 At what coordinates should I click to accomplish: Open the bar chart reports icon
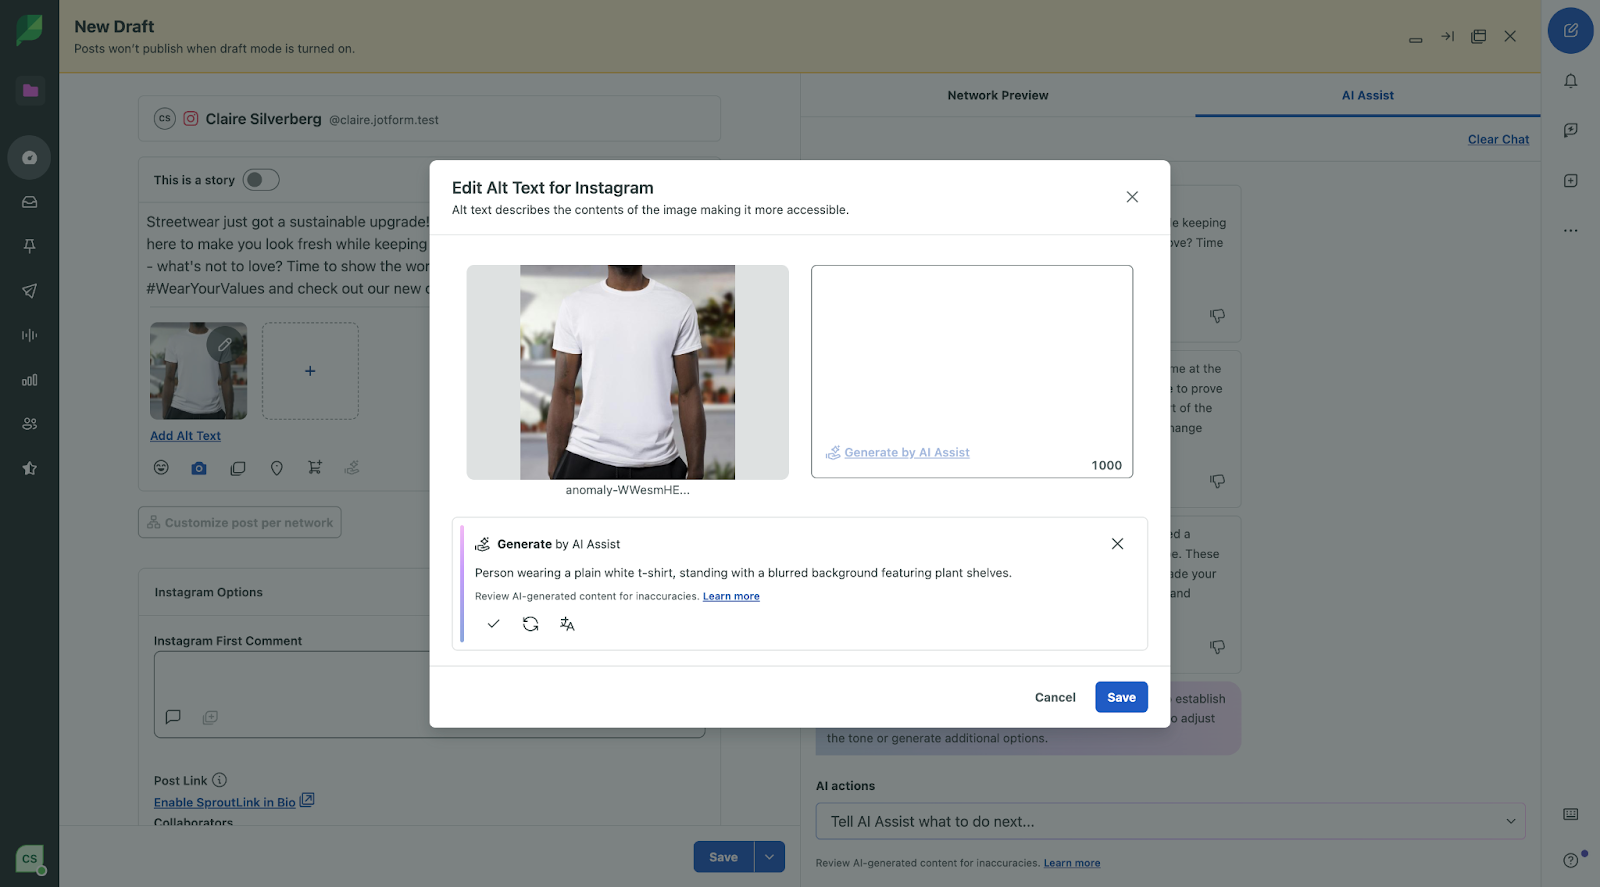coord(29,380)
